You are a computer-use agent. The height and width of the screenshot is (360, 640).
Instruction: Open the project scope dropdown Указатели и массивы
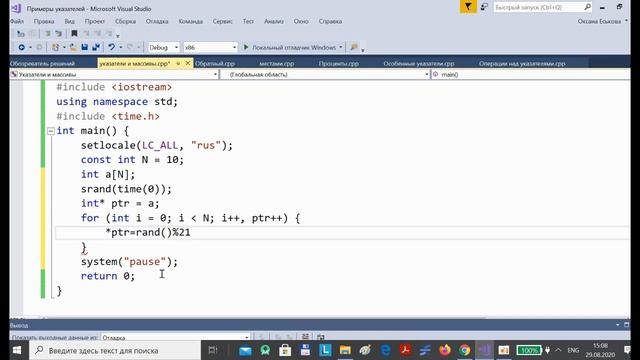(x=114, y=75)
